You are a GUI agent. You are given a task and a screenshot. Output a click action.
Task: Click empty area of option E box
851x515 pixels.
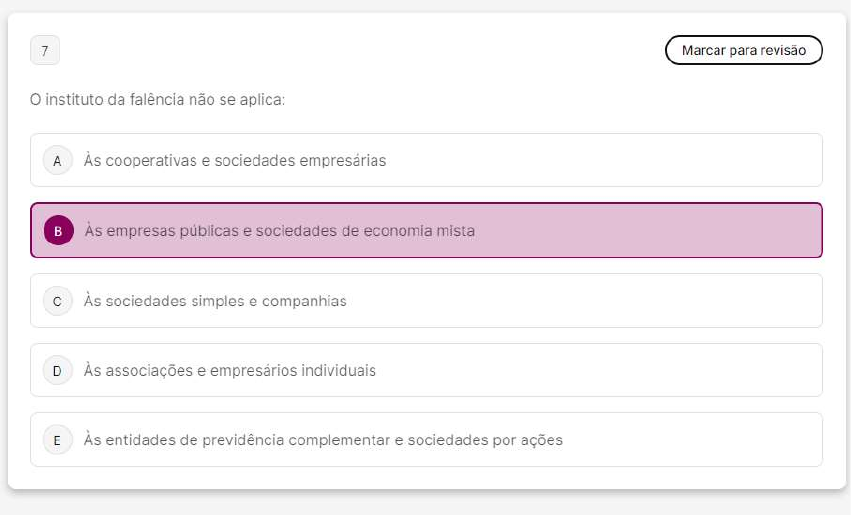[700, 440]
